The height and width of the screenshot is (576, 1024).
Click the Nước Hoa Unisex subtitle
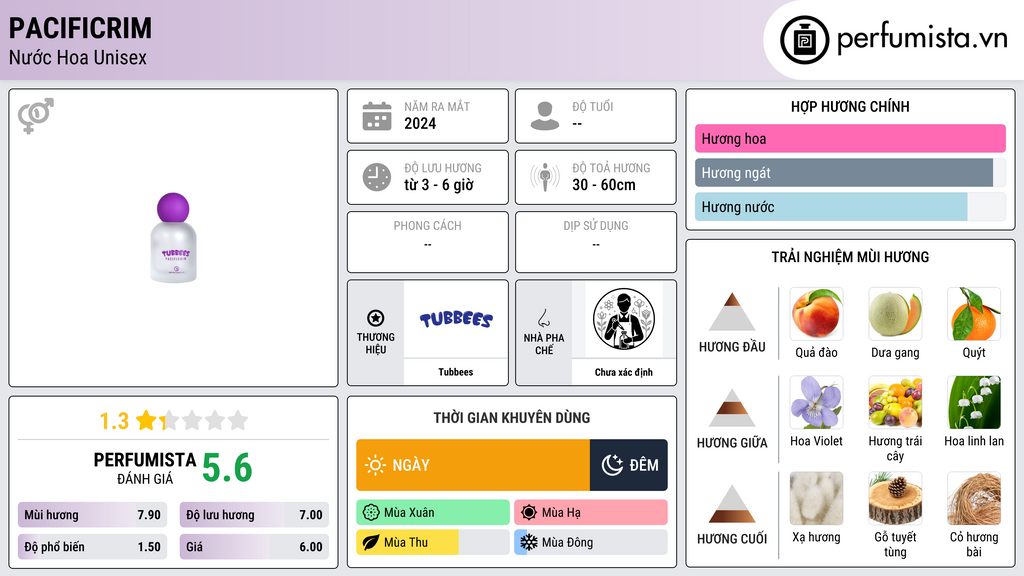(x=78, y=57)
